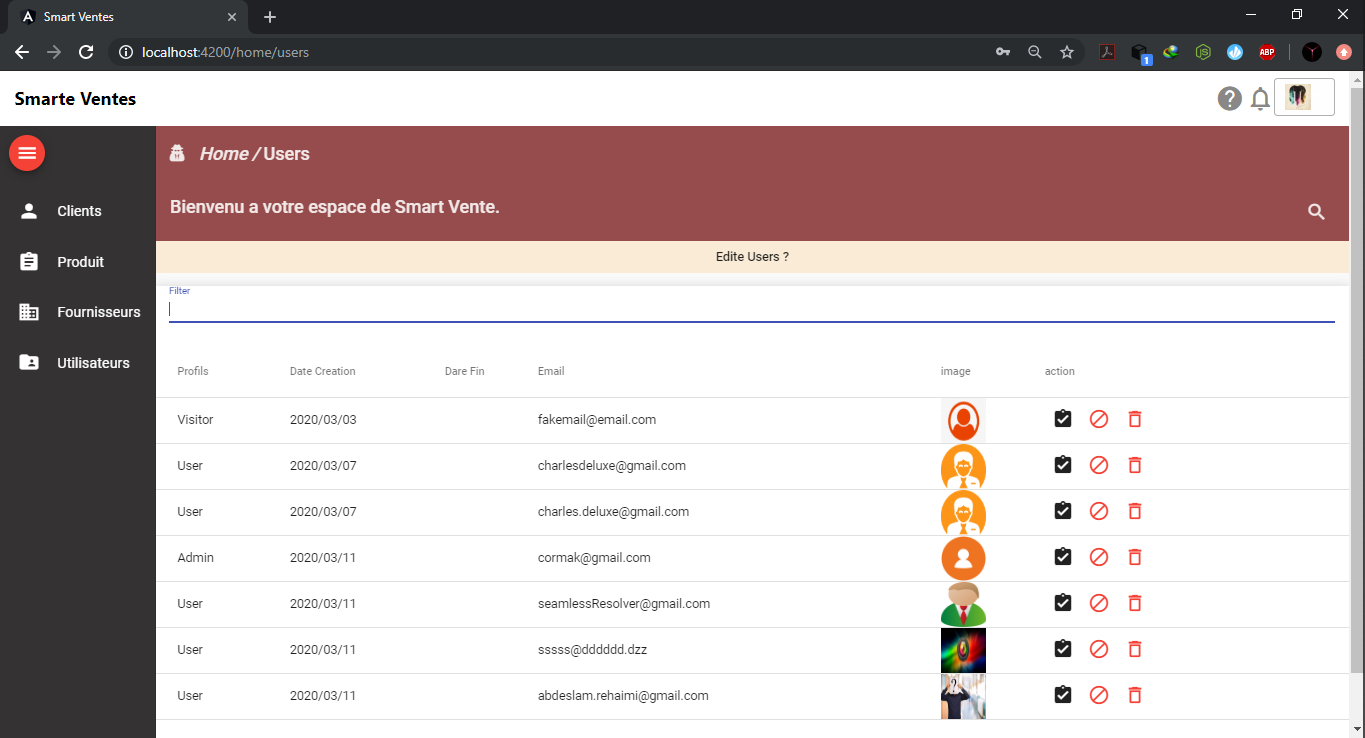
Task: Click avatar image of sssss@dddddd.dzz
Action: click(x=963, y=650)
